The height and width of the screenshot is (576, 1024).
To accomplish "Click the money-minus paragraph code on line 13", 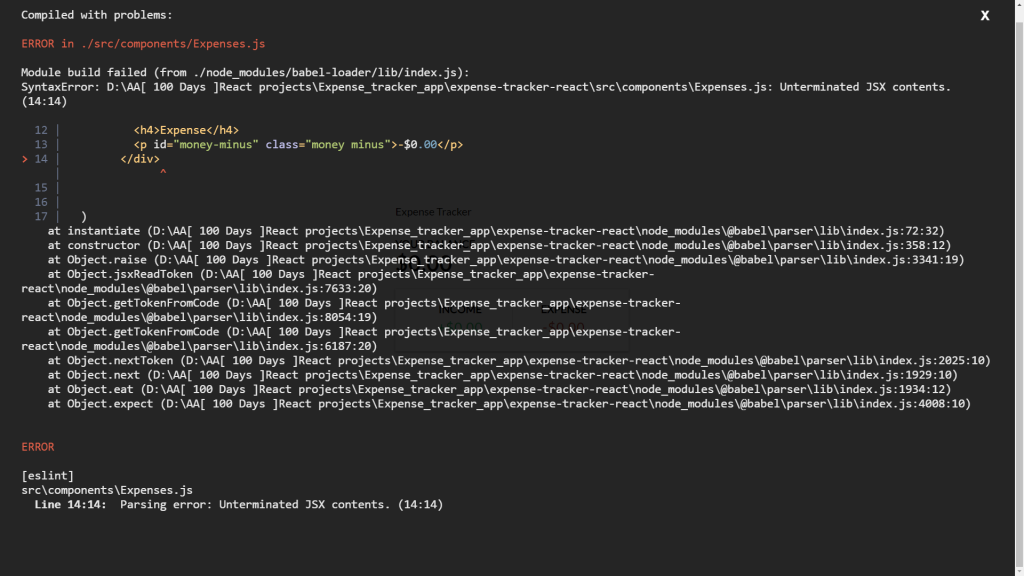I will click(298, 144).
